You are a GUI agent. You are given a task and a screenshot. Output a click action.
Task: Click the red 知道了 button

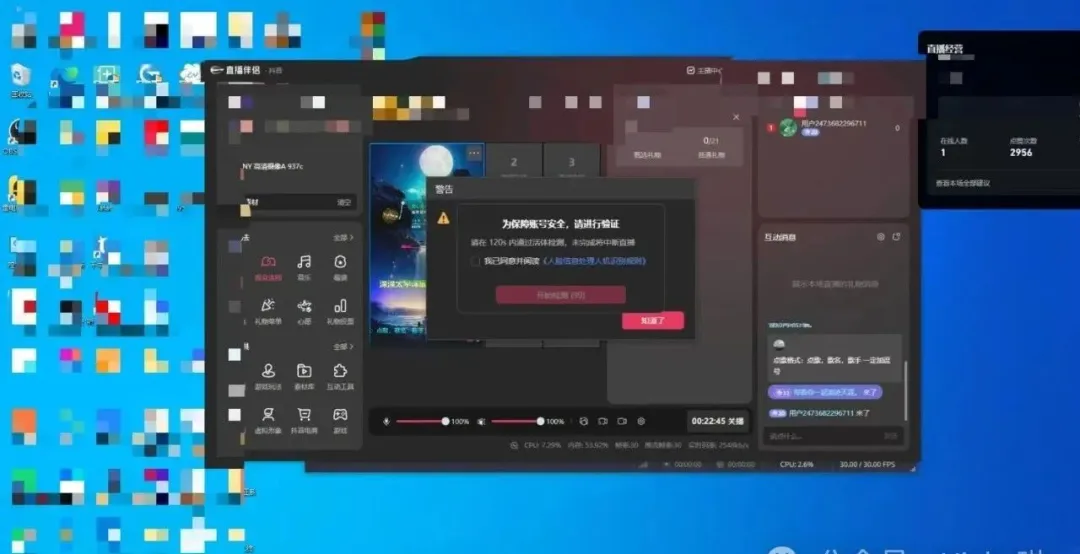(x=652, y=320)
